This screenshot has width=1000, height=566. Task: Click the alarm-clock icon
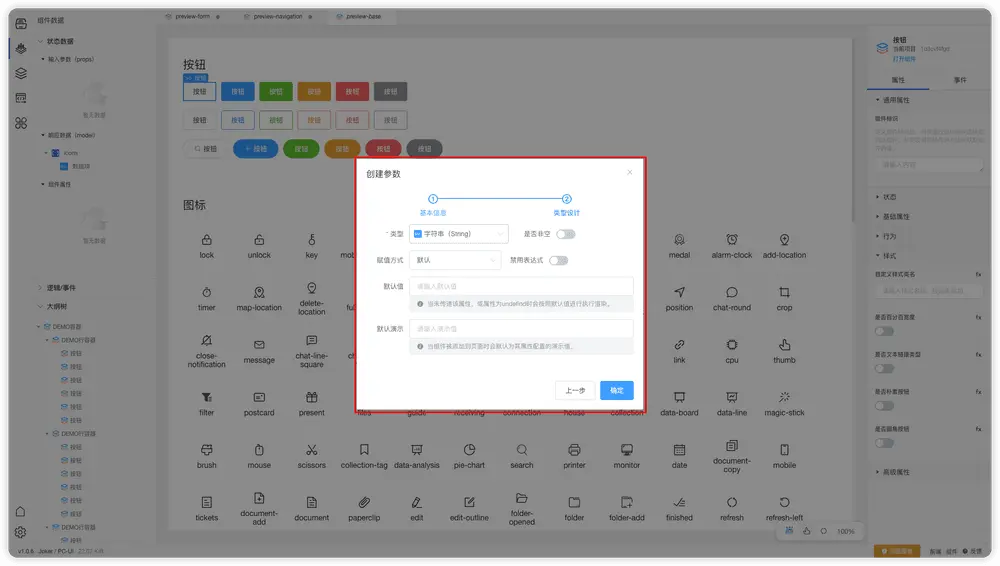(732, 241)
